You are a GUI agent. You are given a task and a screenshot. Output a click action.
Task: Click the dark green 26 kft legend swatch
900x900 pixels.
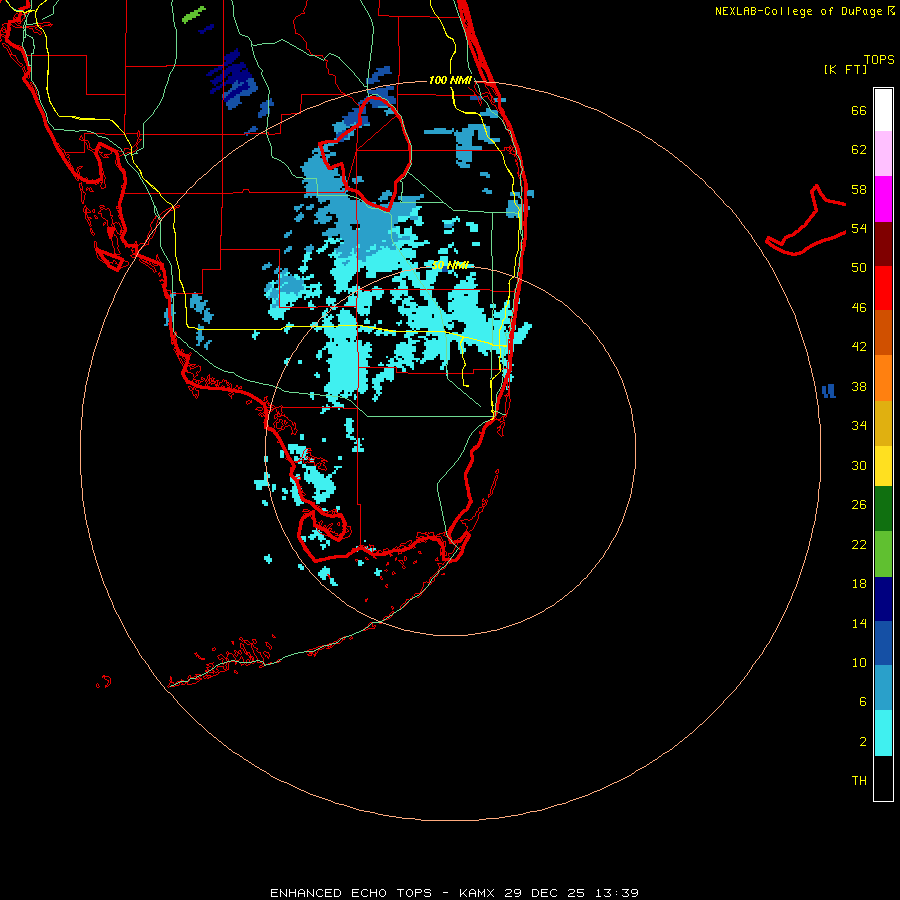click(883, 509)
